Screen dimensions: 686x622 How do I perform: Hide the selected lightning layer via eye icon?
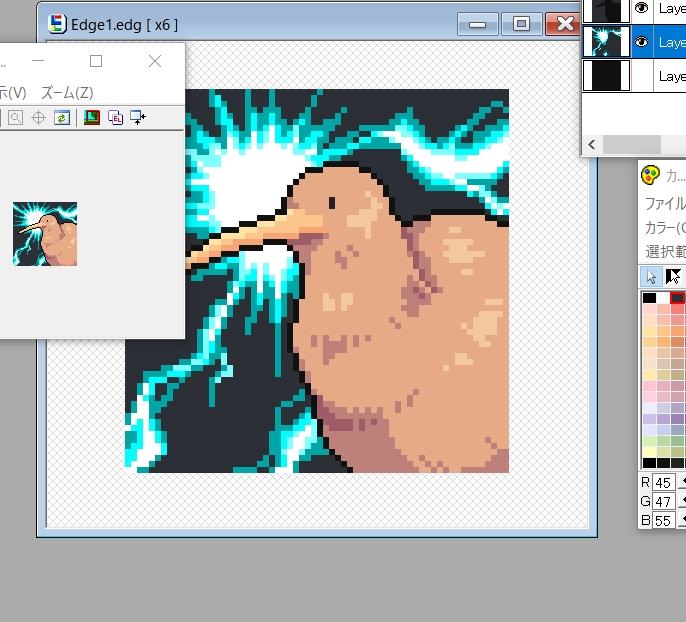[x=641, y=42]
